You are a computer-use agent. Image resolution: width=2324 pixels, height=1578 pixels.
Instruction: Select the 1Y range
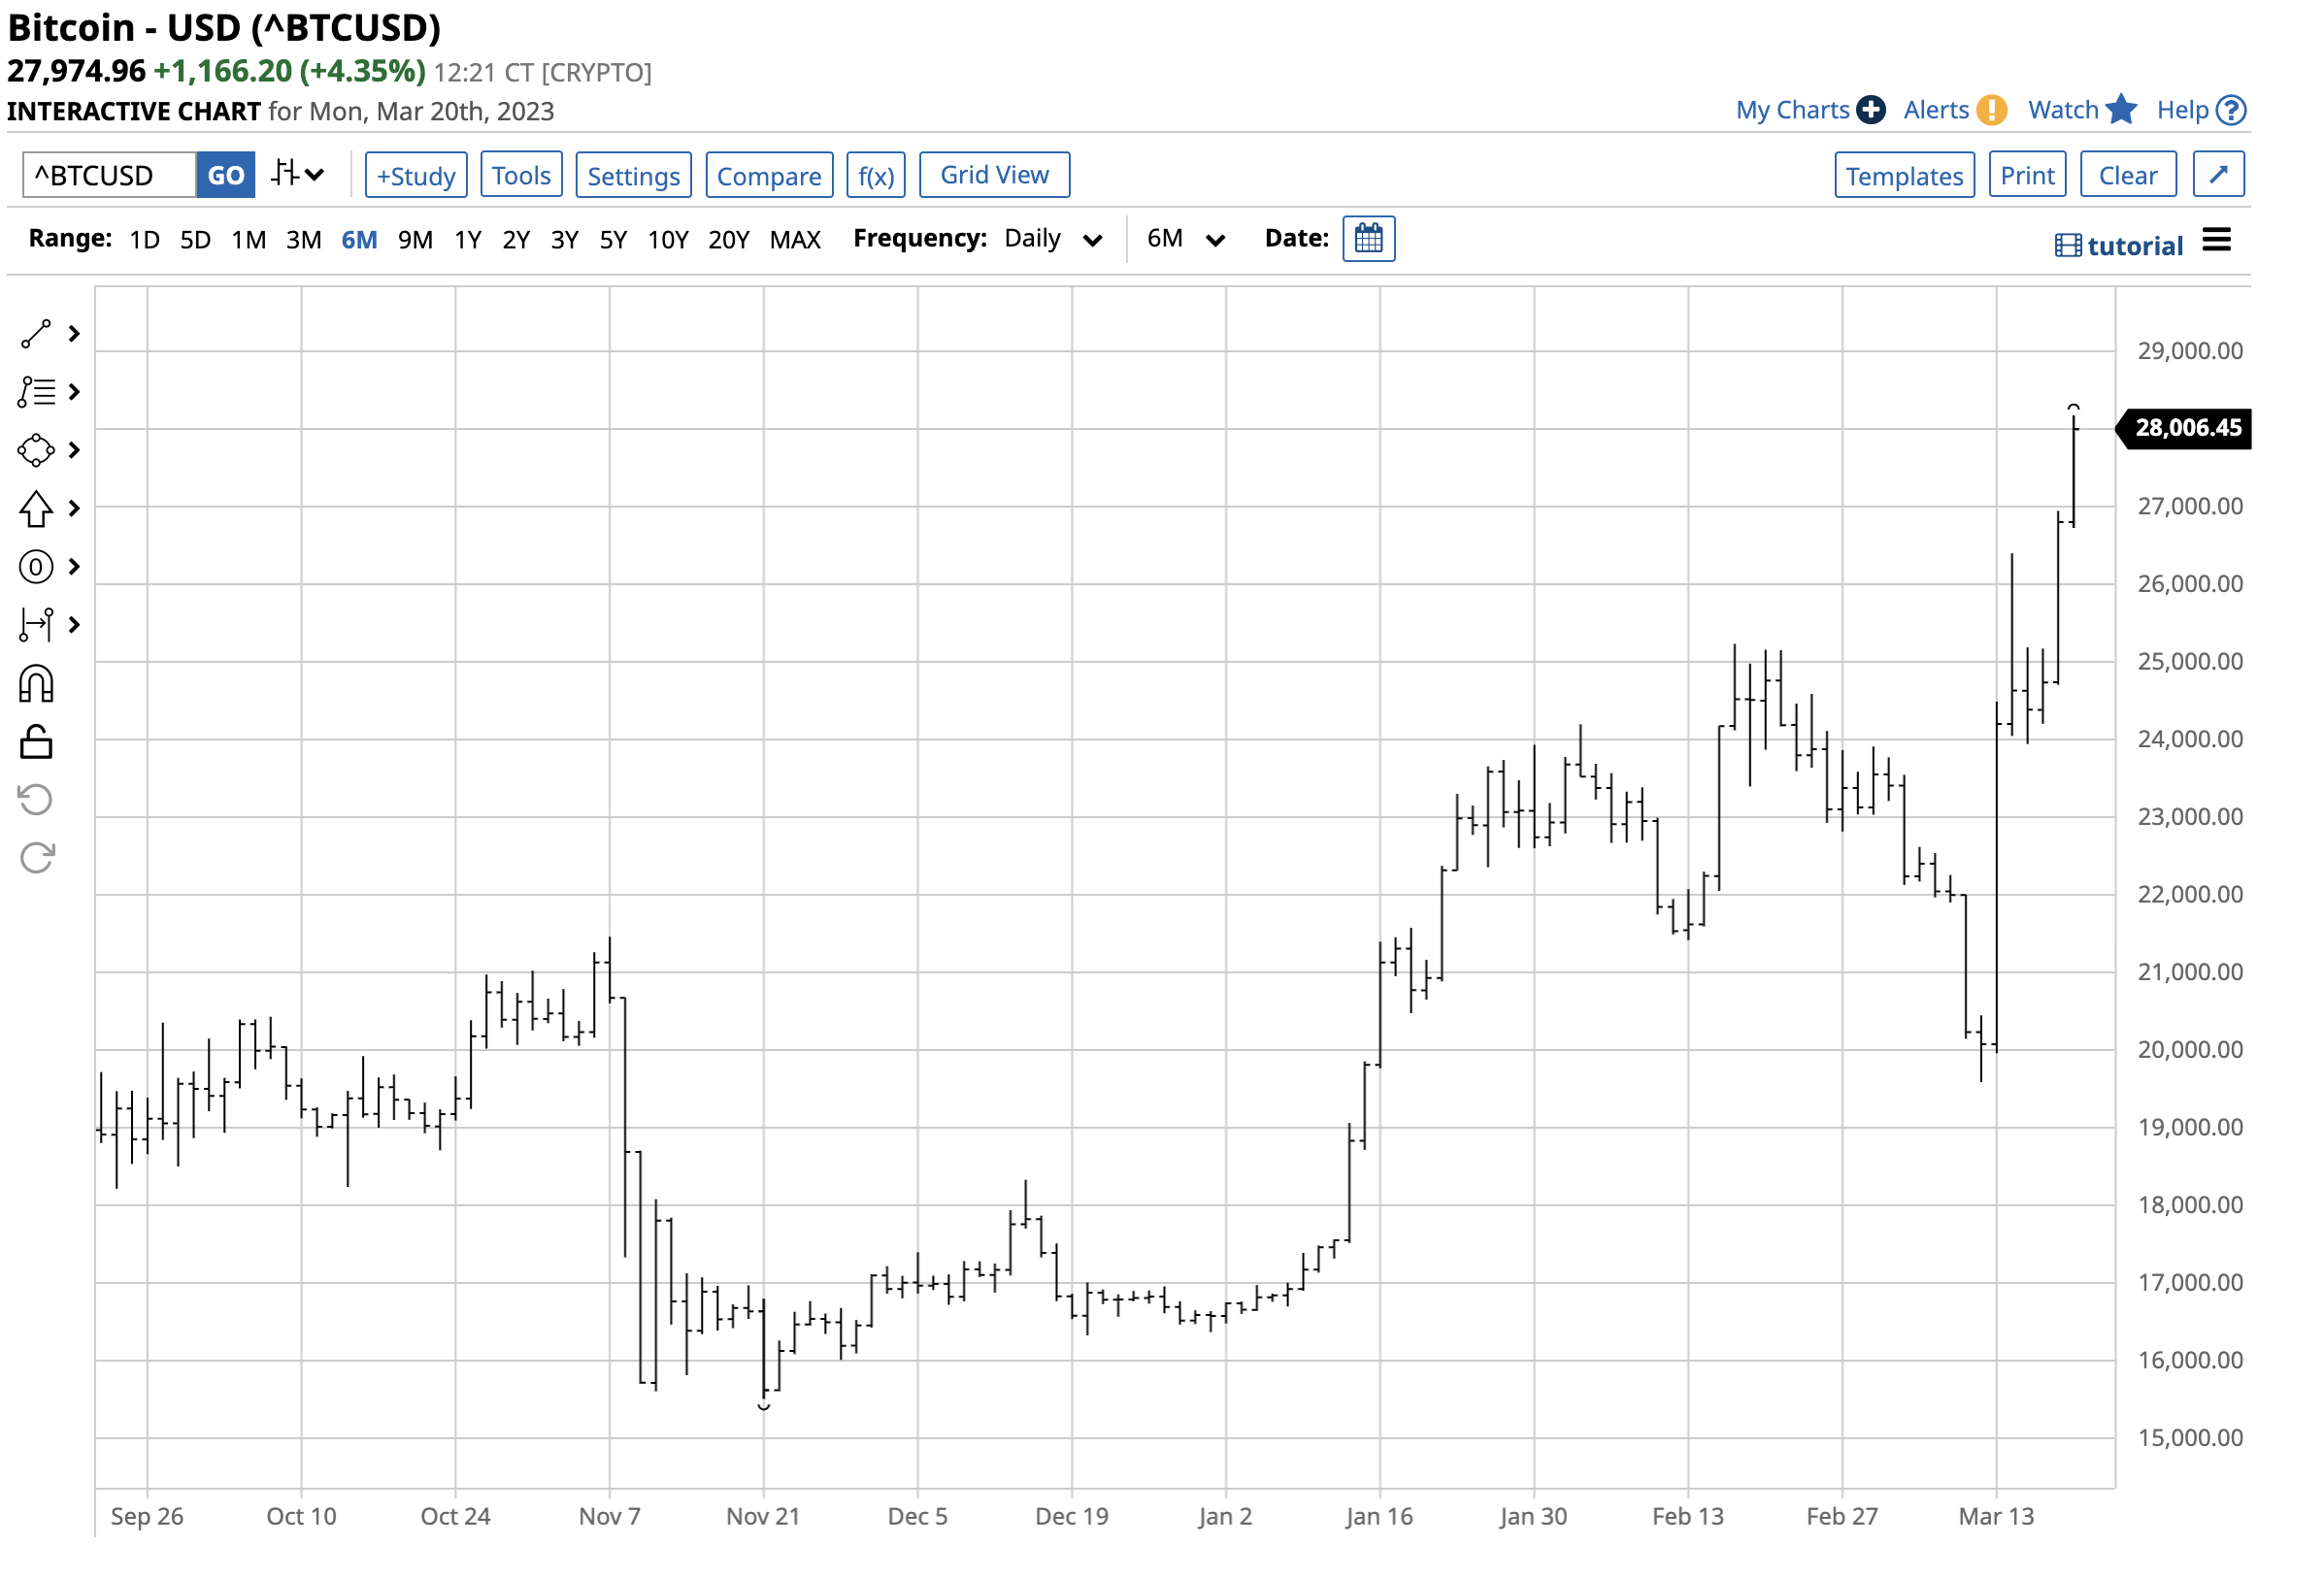pos(469,241)
